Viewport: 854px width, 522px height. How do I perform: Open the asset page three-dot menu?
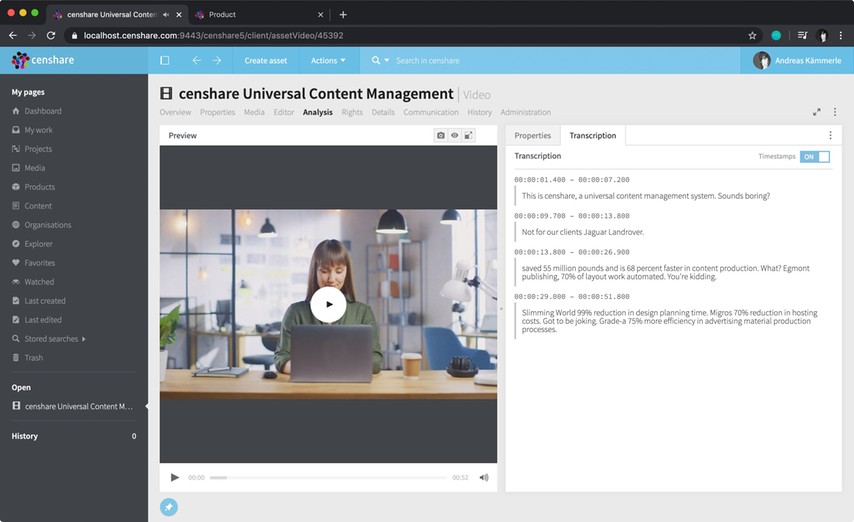834,112
